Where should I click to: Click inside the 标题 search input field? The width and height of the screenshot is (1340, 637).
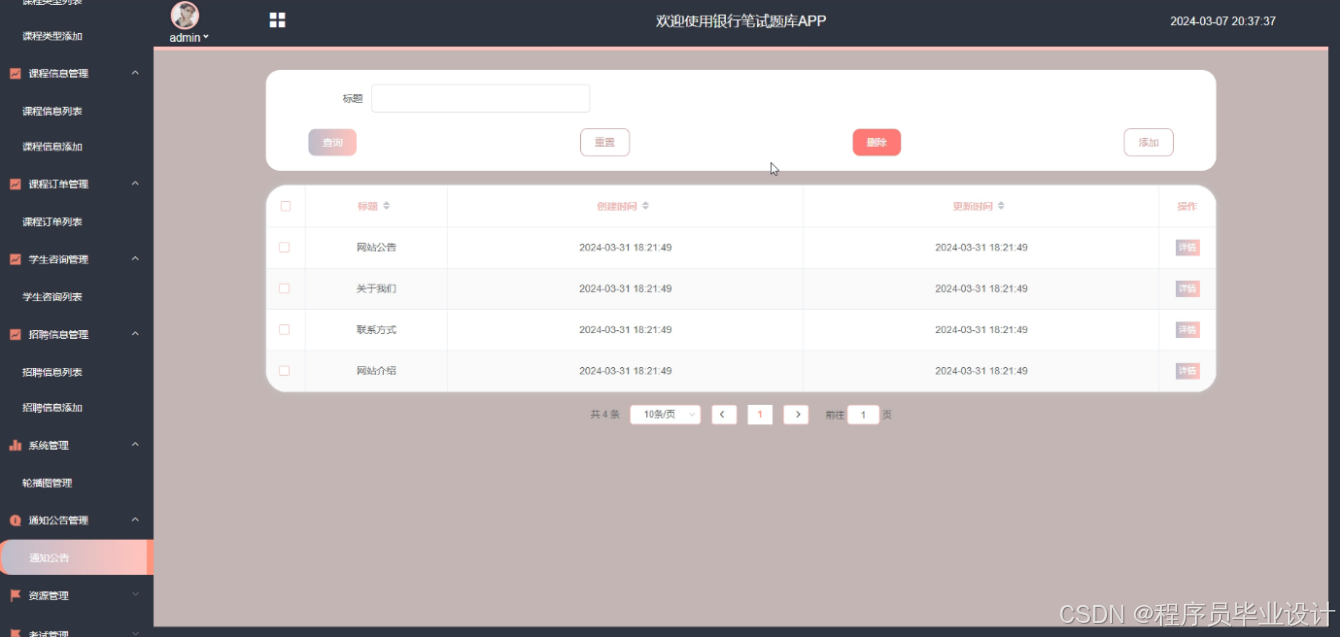[x=480, y=97]
